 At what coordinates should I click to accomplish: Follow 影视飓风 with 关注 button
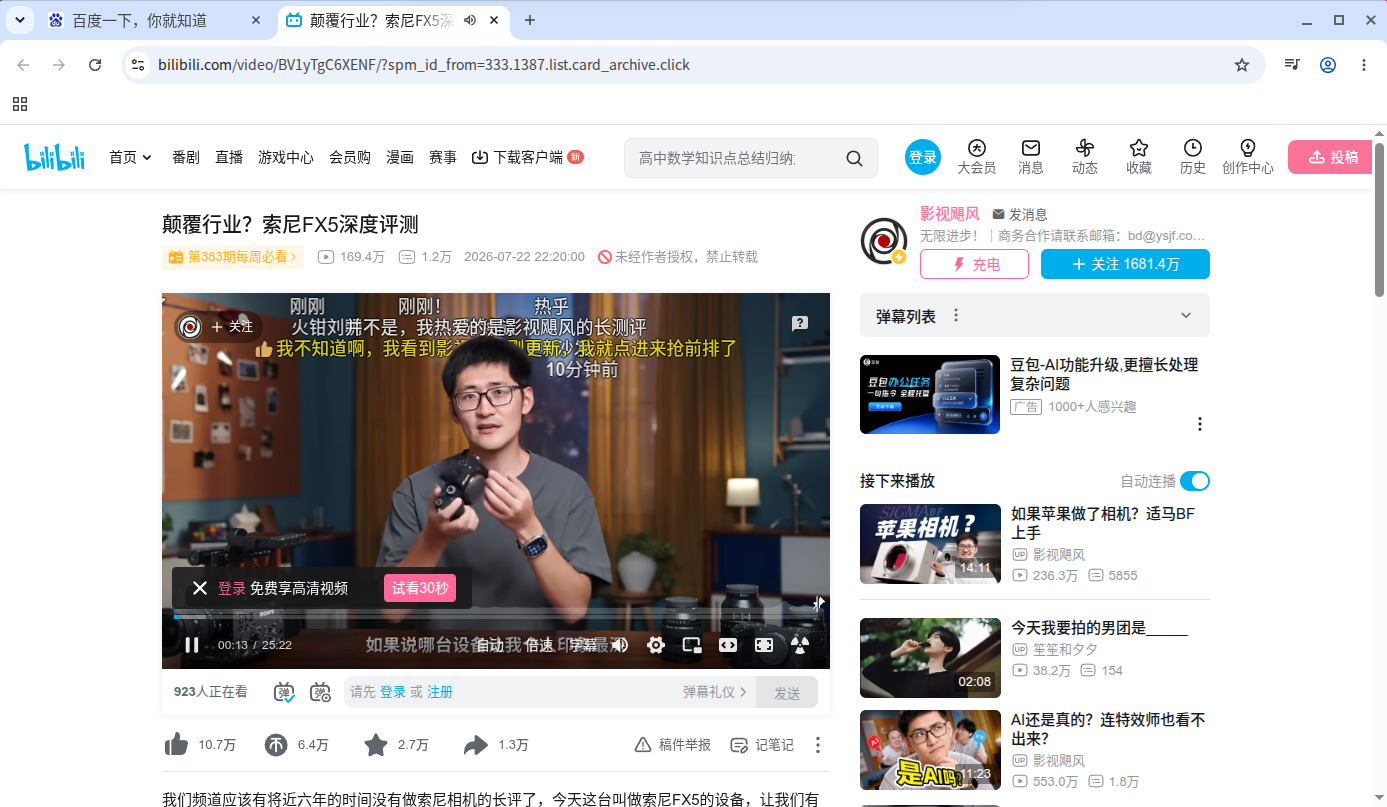point(1125,264)
